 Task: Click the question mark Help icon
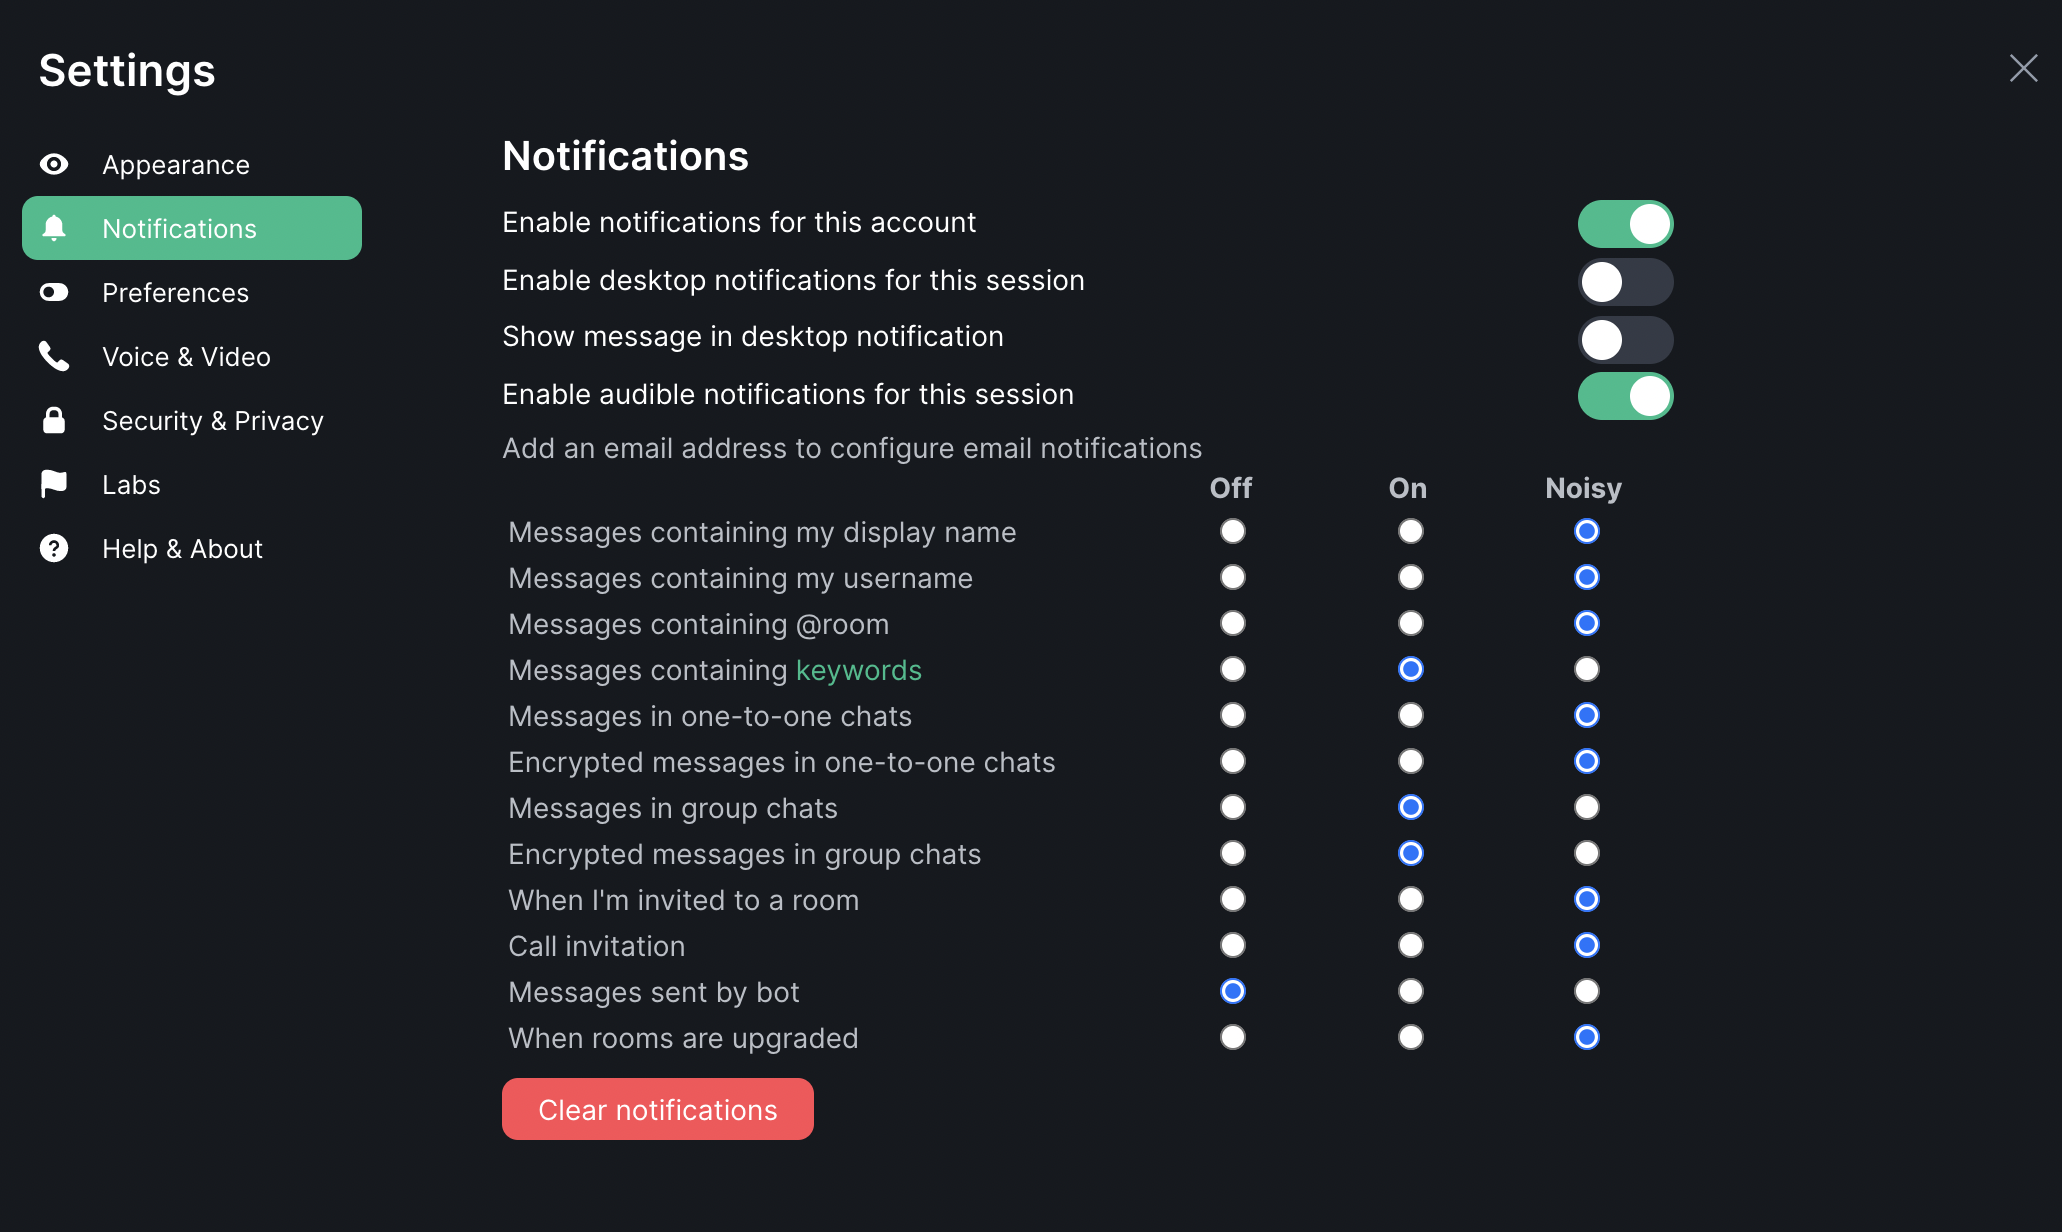pyautogui.click(x=54, y=548)
